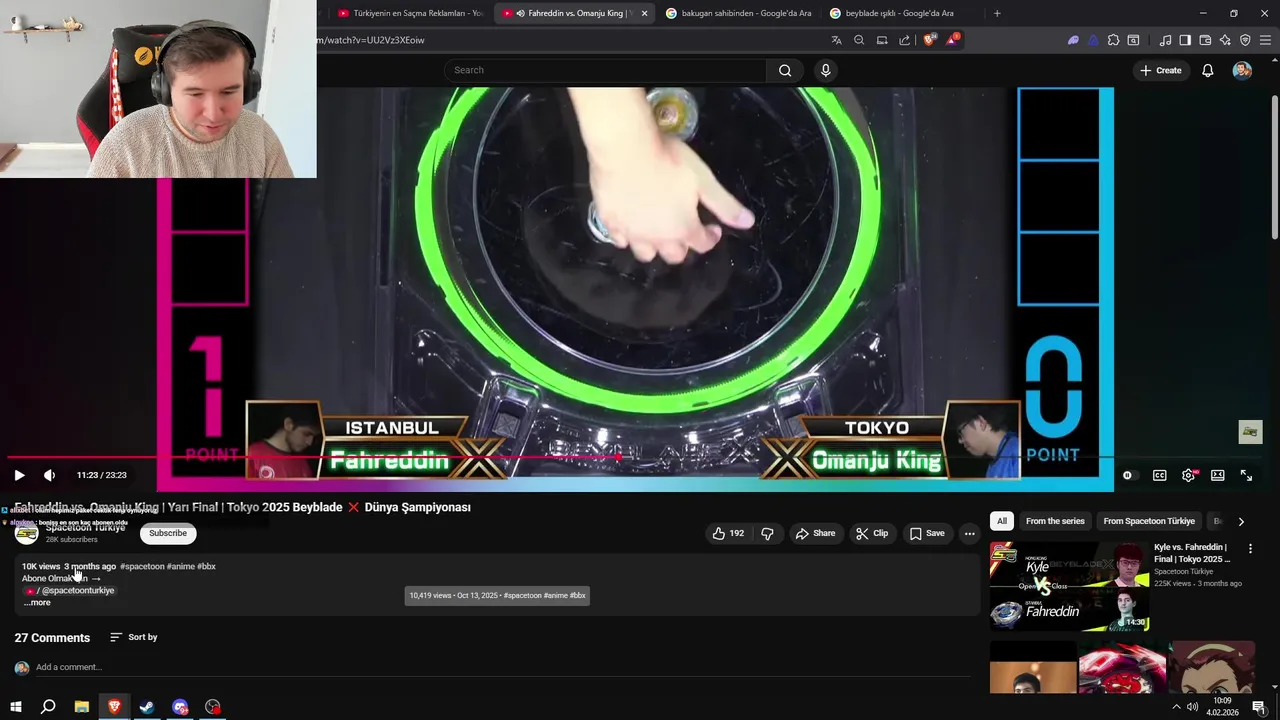Create a Clip of the video

(872, 533)
